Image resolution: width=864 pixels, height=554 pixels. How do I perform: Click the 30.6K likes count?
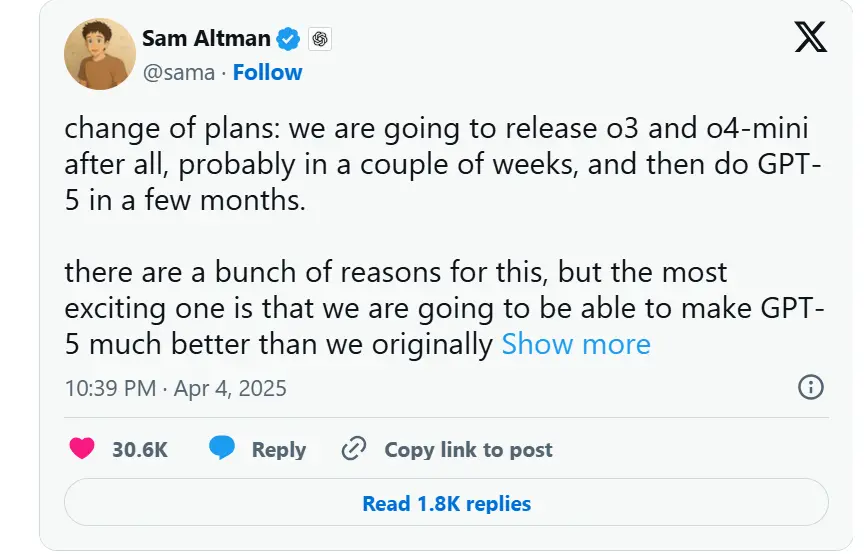[x=139, y=450]
